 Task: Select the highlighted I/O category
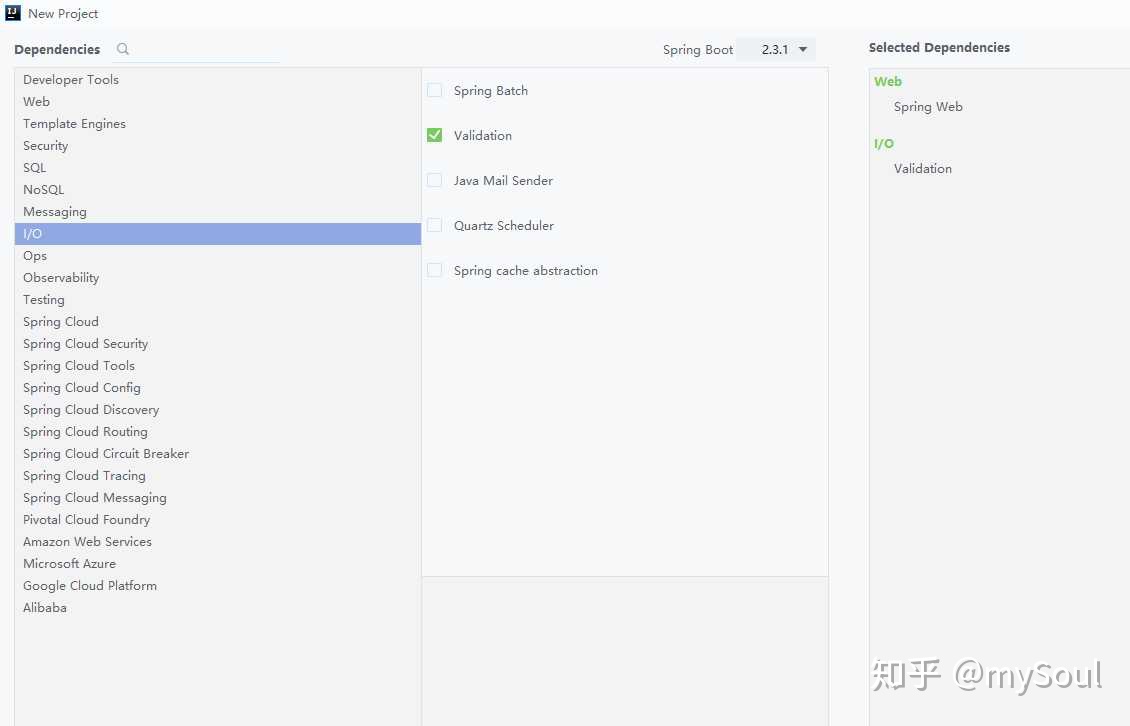(218, 234)
